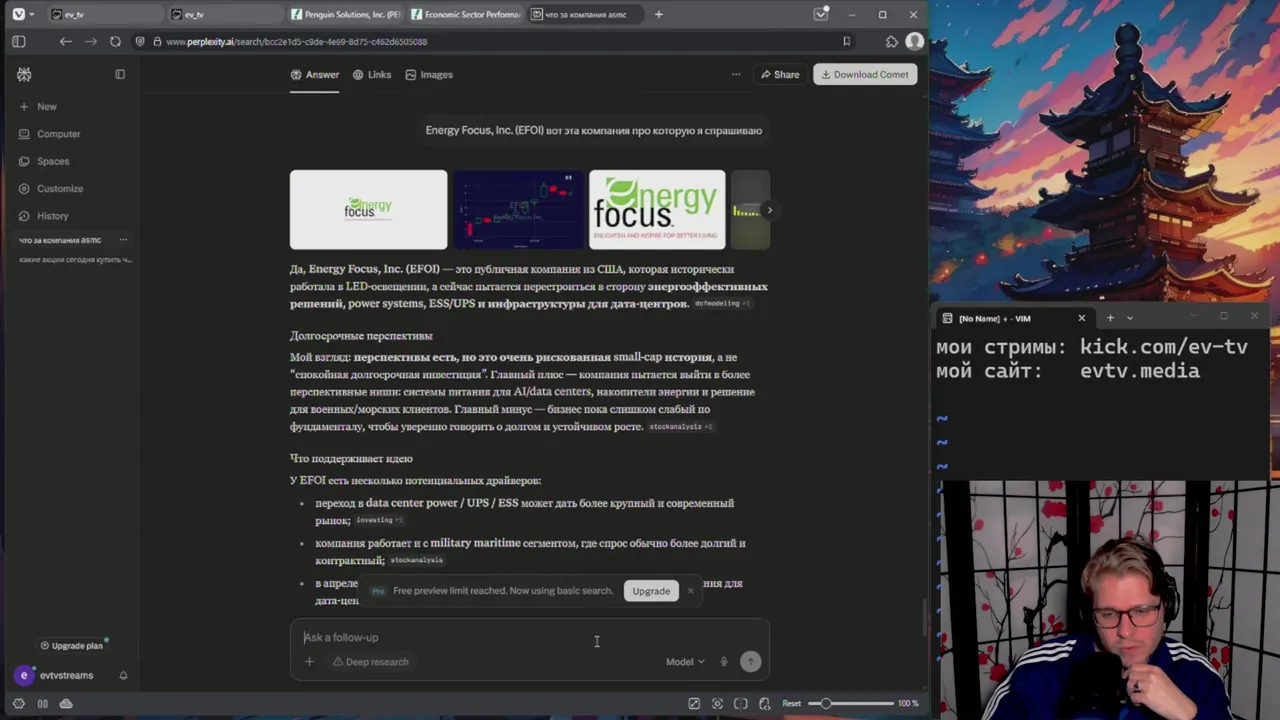
Task: Click the 'investing' source citation
Action: tap(380, 520)
